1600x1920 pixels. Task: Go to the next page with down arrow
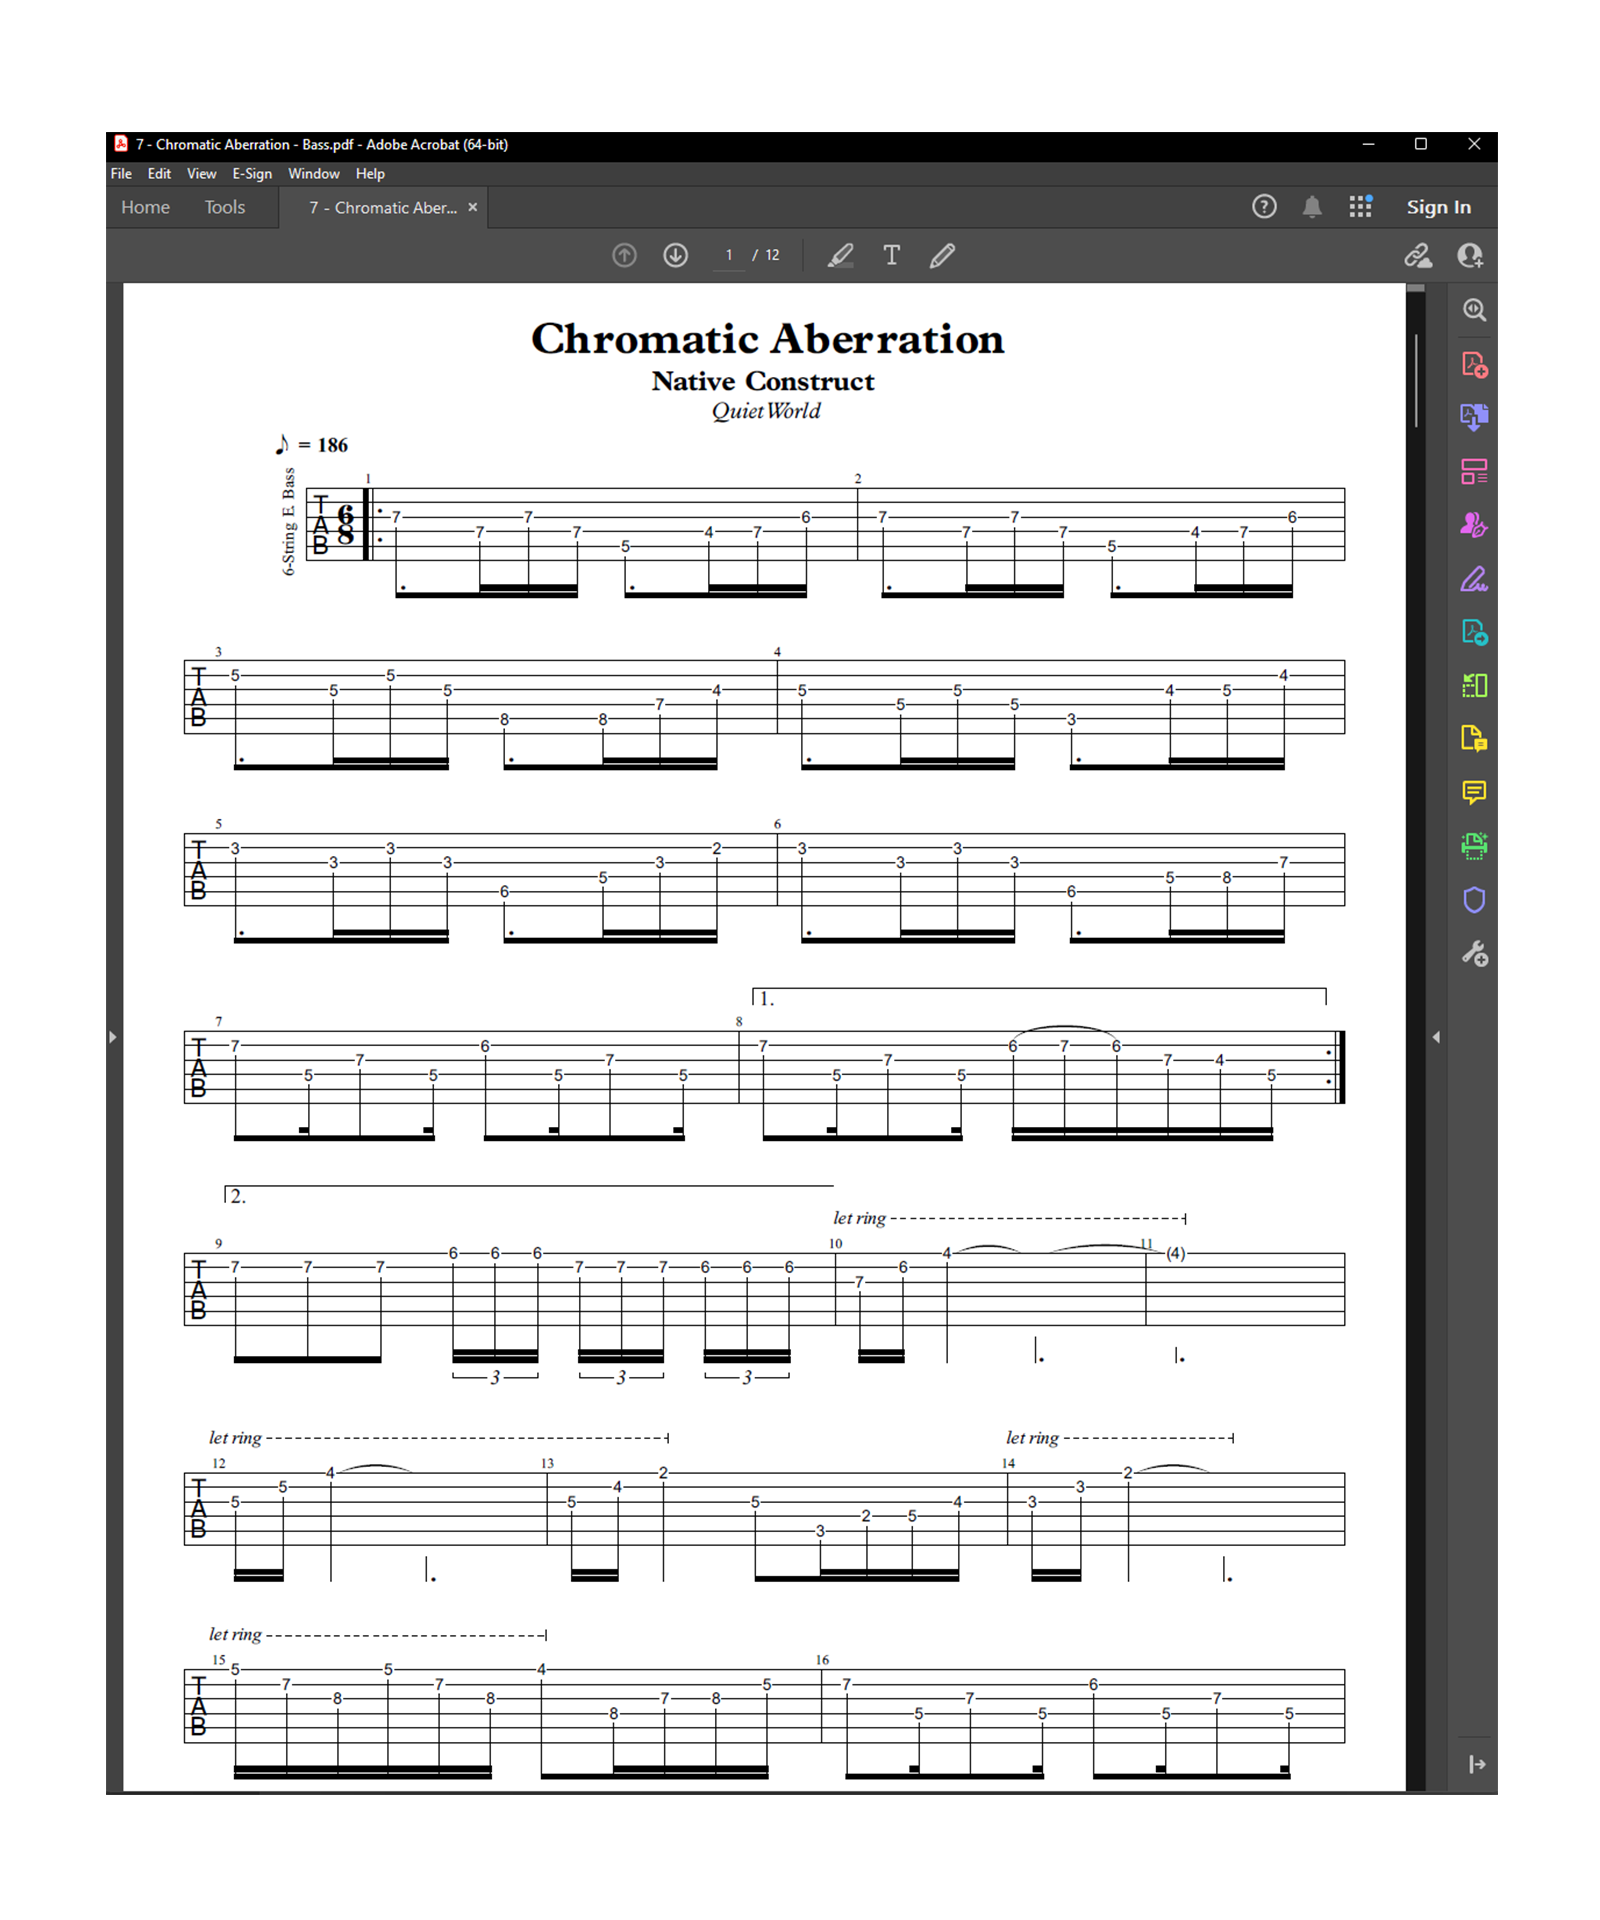[x=675, y=256]
